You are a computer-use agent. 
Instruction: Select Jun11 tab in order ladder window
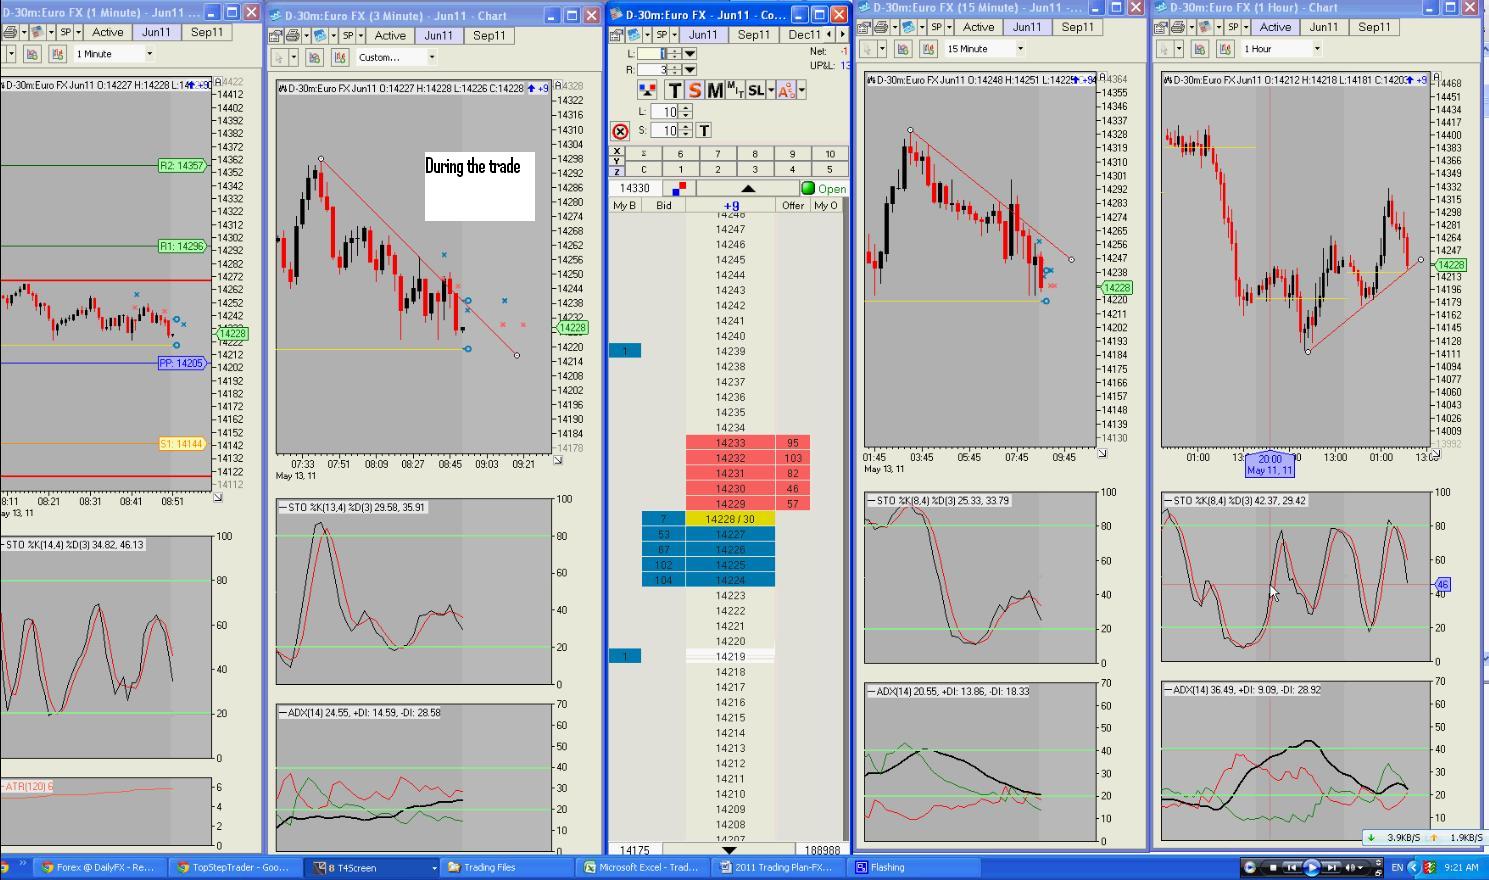coord(703,34)
